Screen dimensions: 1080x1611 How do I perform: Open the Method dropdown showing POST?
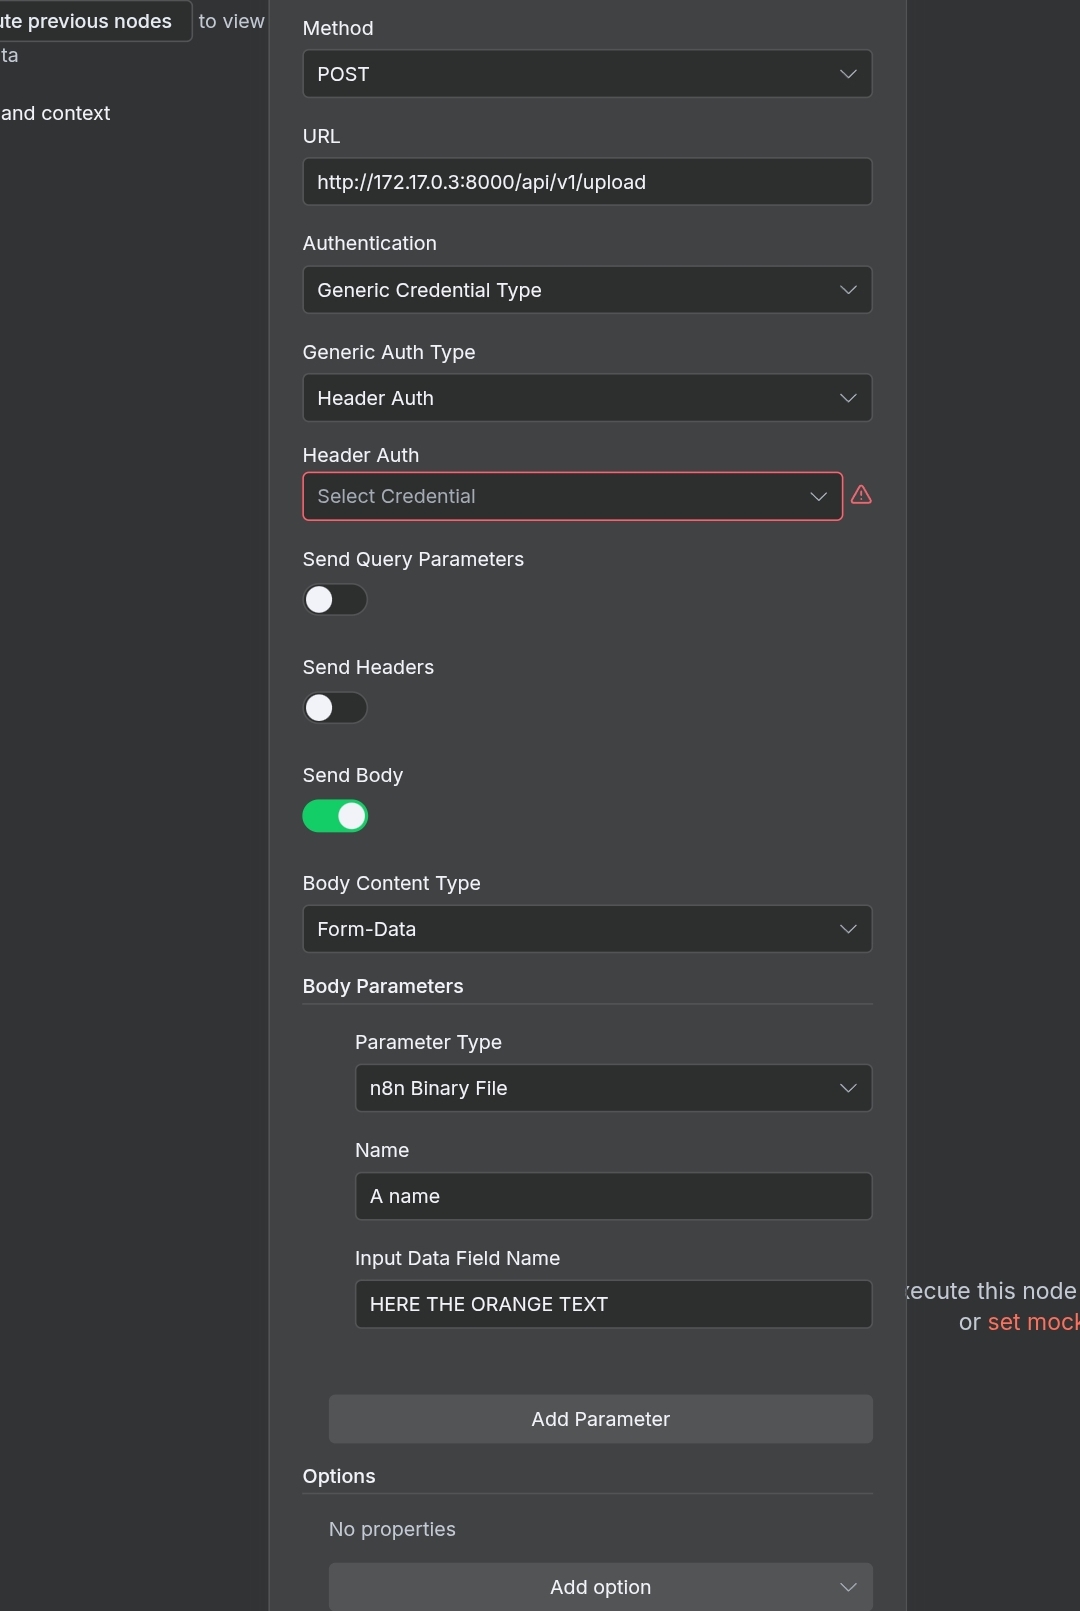pyautogui.click(x=586, y=74)
